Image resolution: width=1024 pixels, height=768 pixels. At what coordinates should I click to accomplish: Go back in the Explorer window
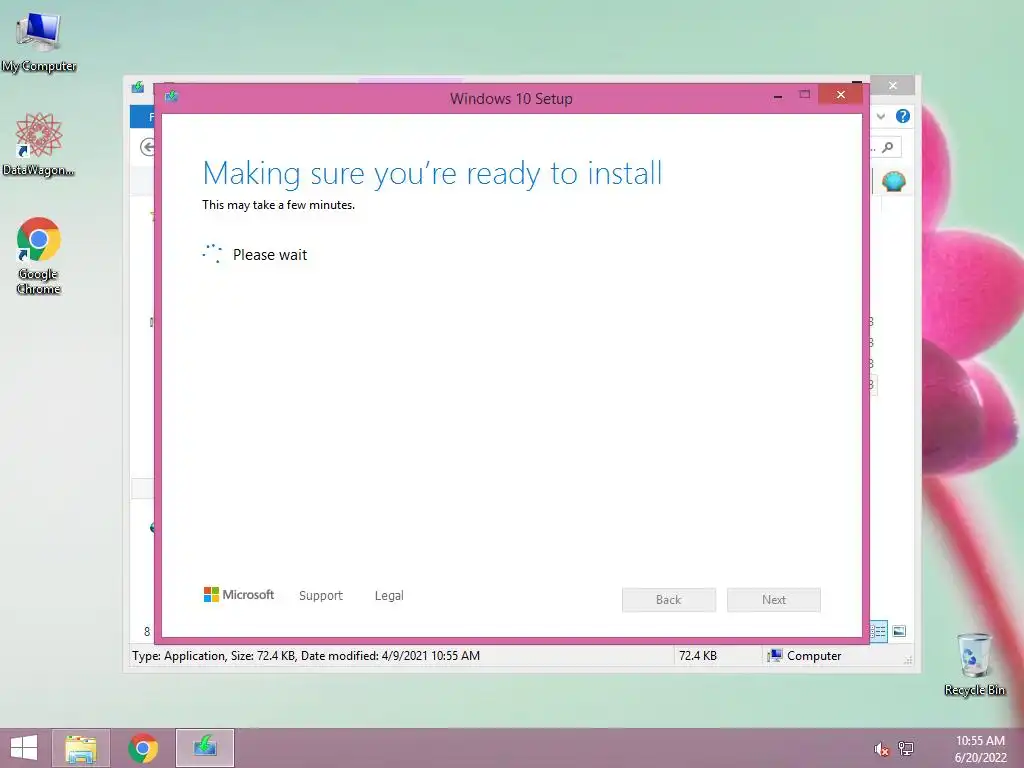[x=148, y=147]
